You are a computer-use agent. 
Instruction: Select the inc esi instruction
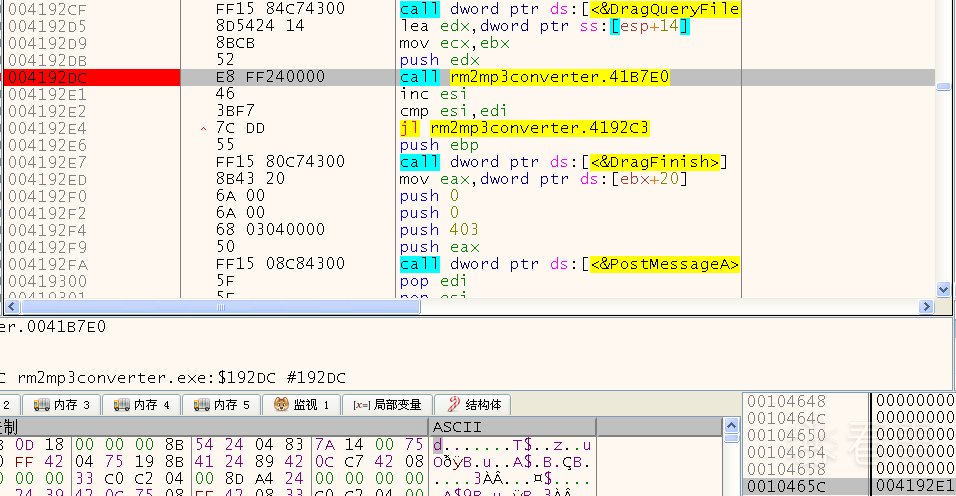(x=433, y=94)
